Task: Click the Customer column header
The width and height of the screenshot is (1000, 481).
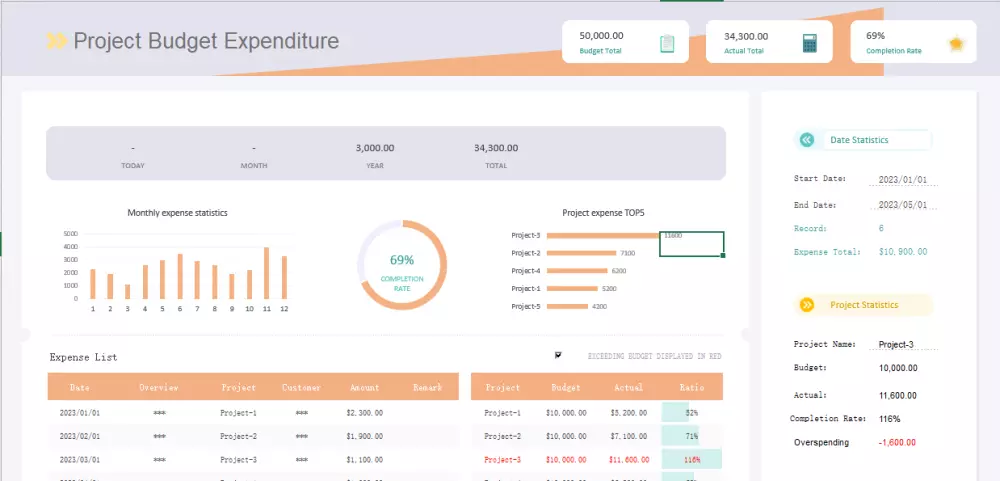Action: click(x=302, y=387)
